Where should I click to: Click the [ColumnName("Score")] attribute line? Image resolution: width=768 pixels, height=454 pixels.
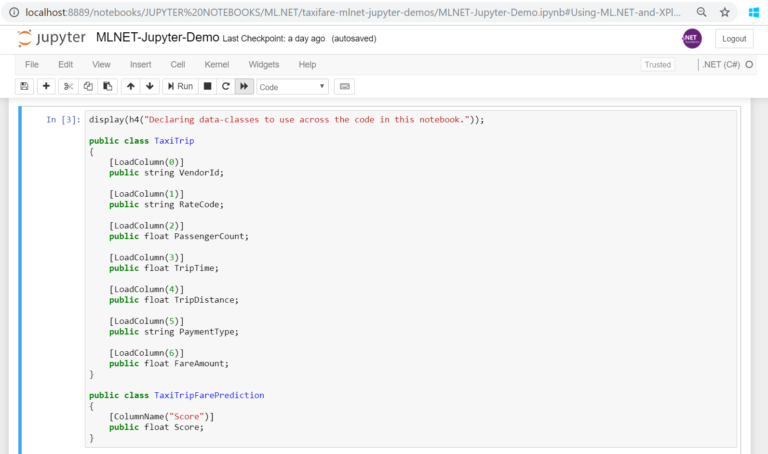point(162,417)
